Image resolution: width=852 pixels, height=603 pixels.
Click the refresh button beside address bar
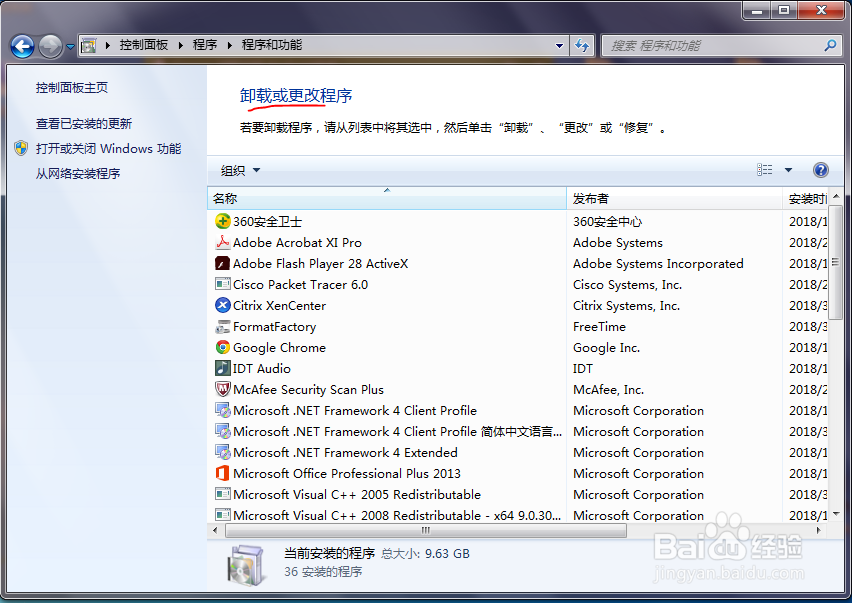[582, 46]
